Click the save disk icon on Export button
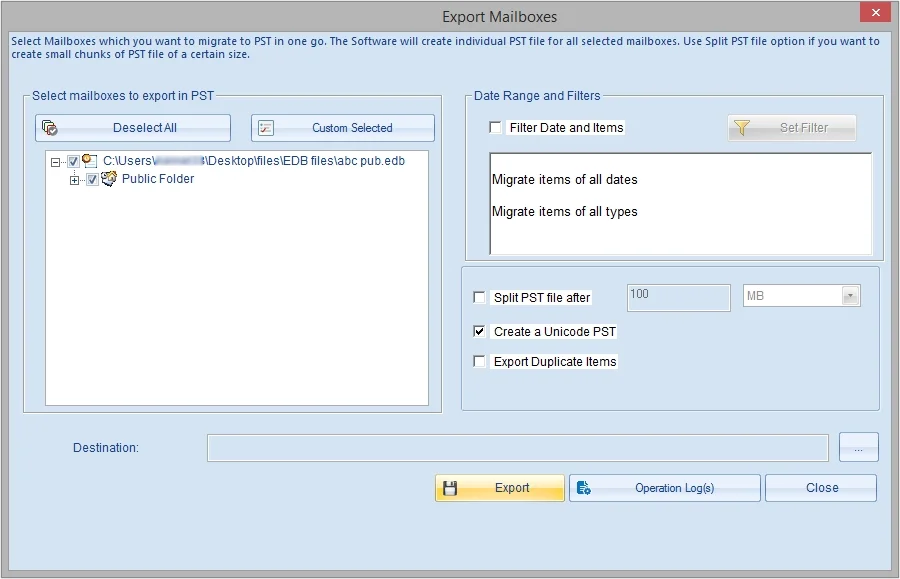 pyautogui.click(x=450, y=487)
